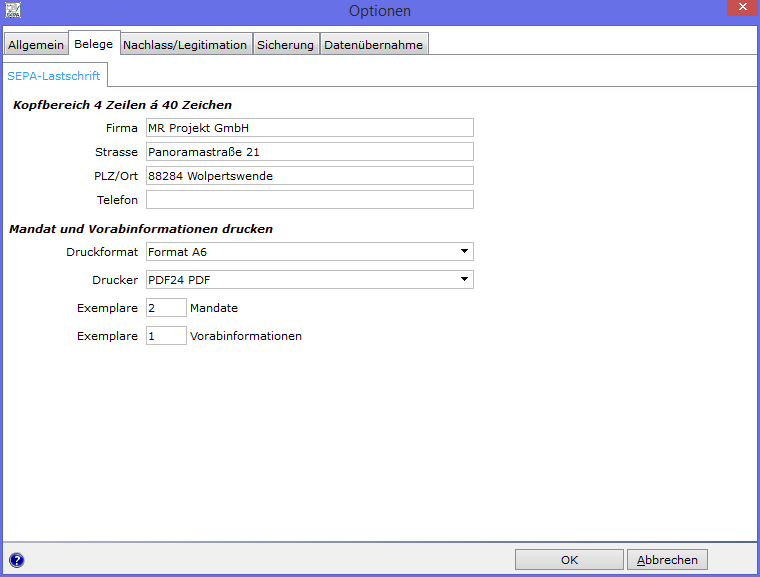Select the Belege tab
Viewport: 760px width, 577px height.
tap(94, 44)
